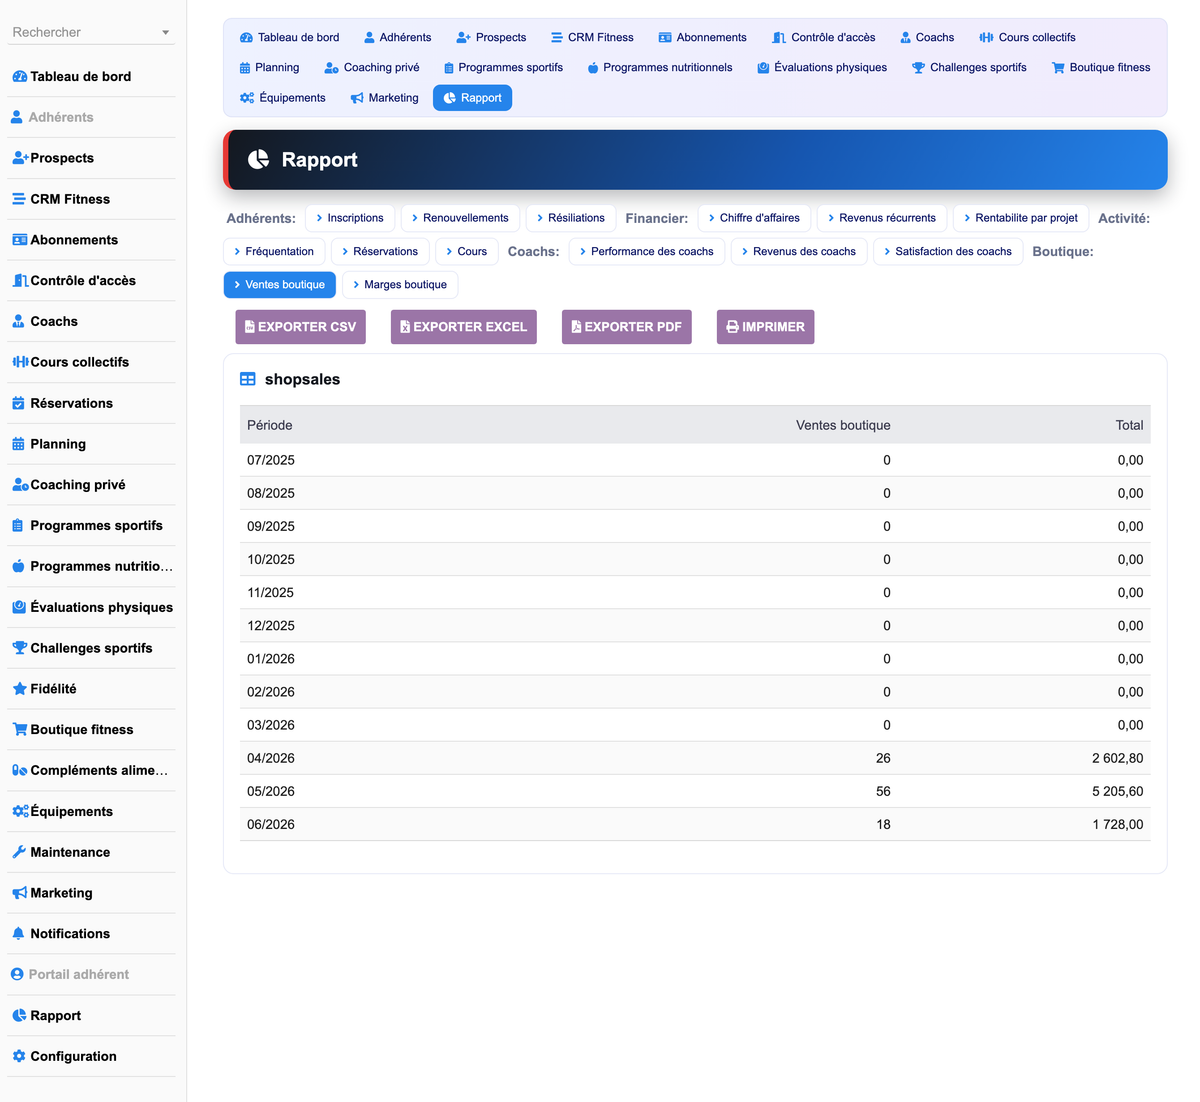Open Portail adhérent in sidebar

point(70,974)
